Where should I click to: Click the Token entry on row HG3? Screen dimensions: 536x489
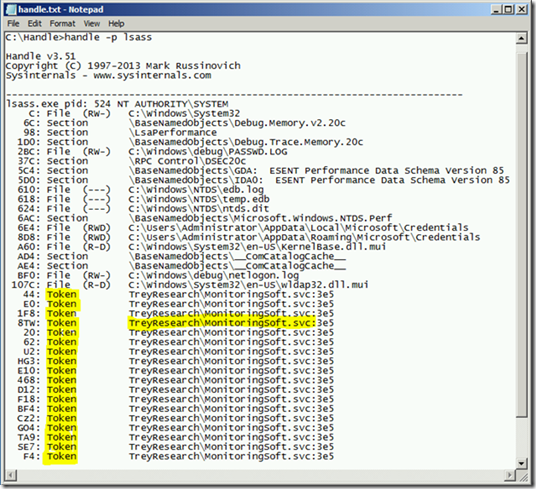pos(62,361)
